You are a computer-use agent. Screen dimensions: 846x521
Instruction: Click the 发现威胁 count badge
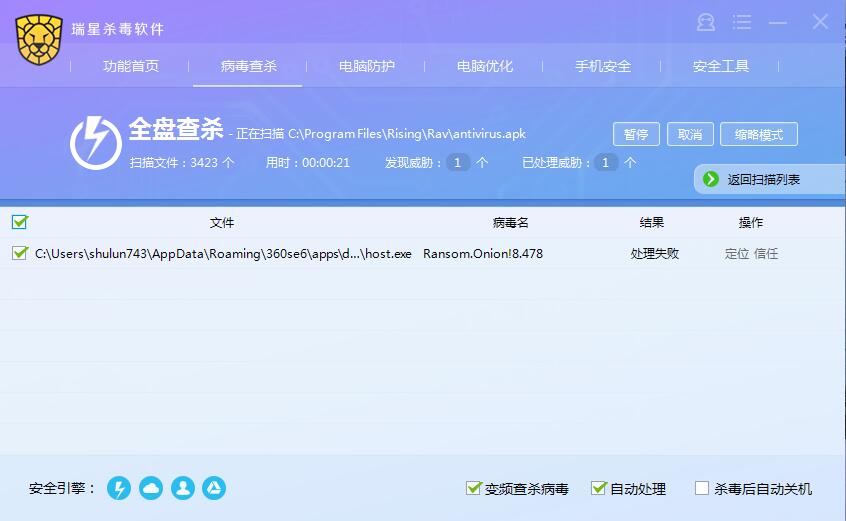point(458,162)
